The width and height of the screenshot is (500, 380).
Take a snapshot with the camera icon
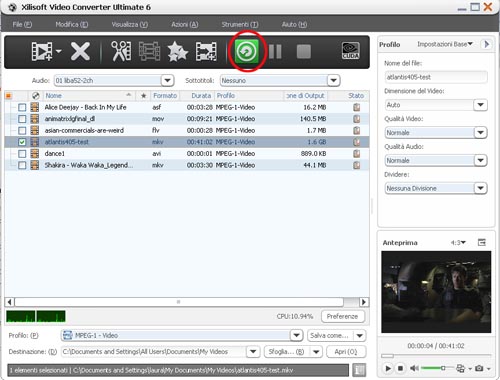point(479,368)
